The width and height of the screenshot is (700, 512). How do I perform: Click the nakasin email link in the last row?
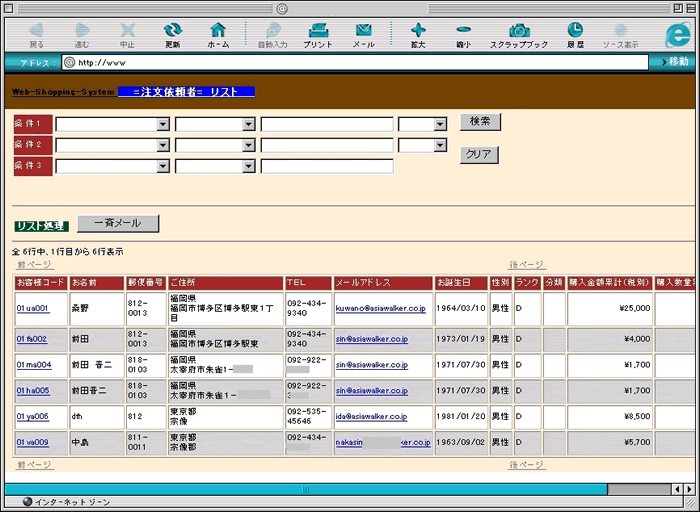click(x=383, y=443)
